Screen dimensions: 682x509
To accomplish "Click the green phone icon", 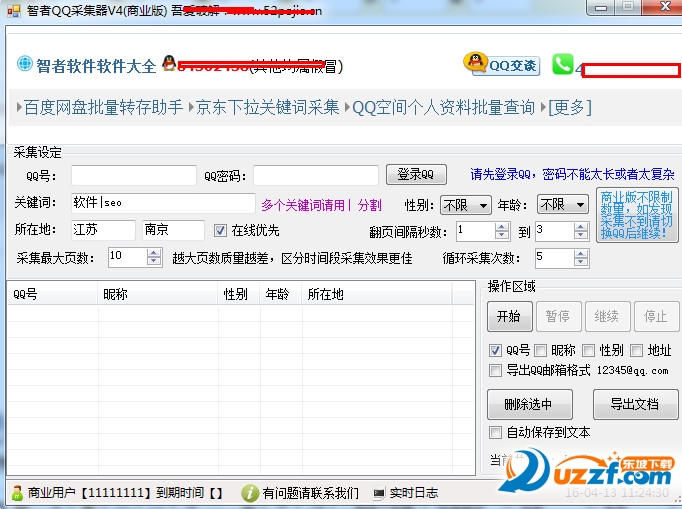I will tap(563, 64).
